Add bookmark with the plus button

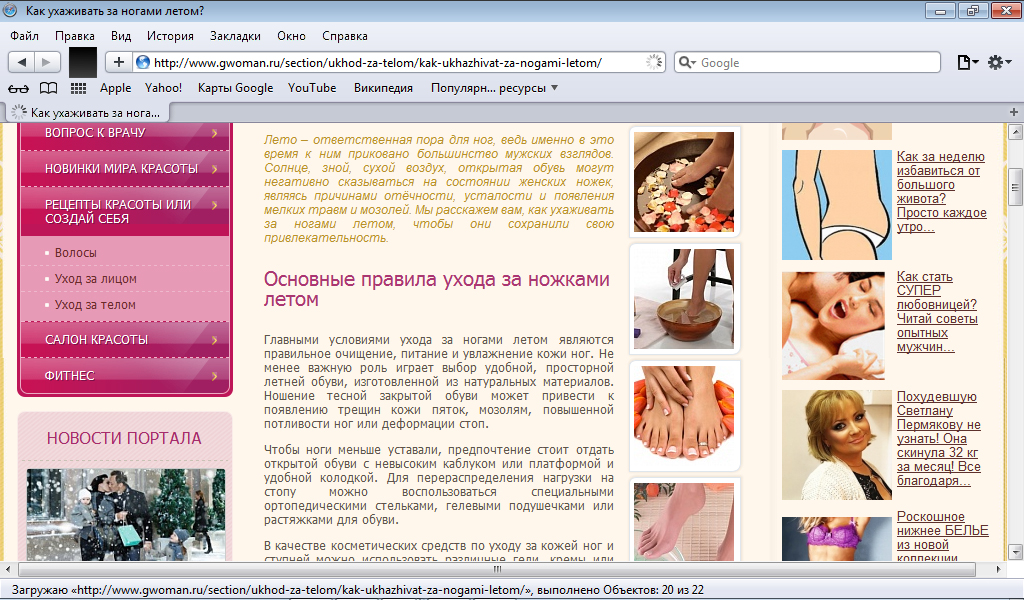tap(118, 62)
